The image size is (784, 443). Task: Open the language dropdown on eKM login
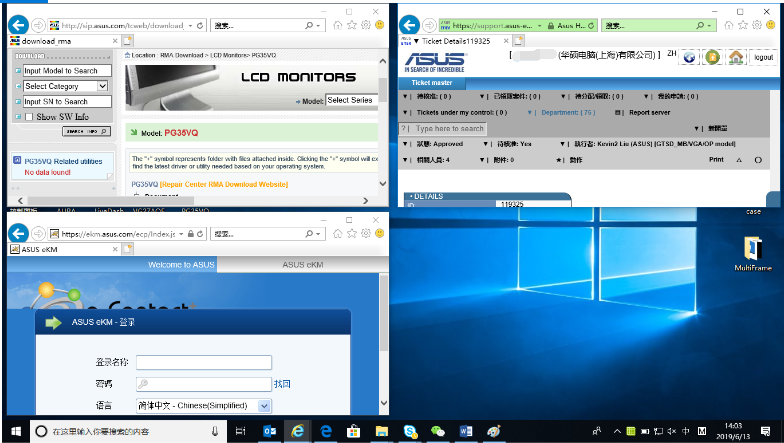point(264,406)
